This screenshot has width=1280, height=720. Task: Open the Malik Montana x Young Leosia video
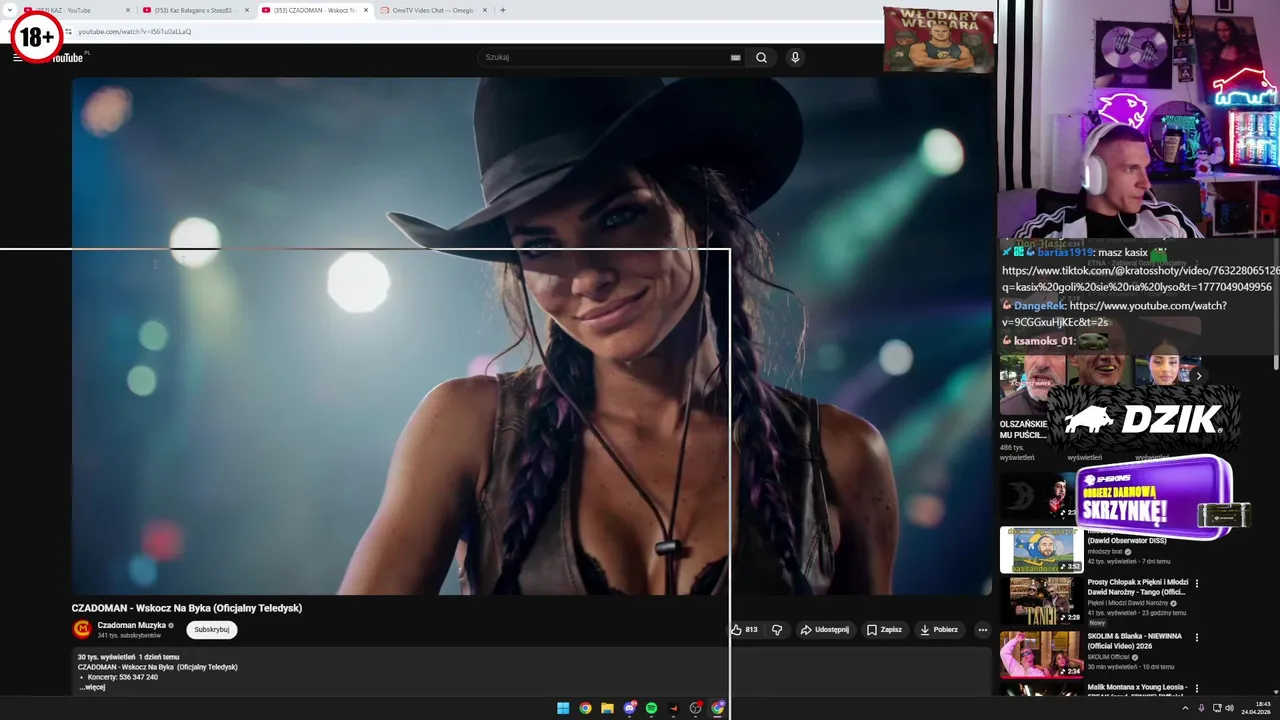tap(1137, 687)
